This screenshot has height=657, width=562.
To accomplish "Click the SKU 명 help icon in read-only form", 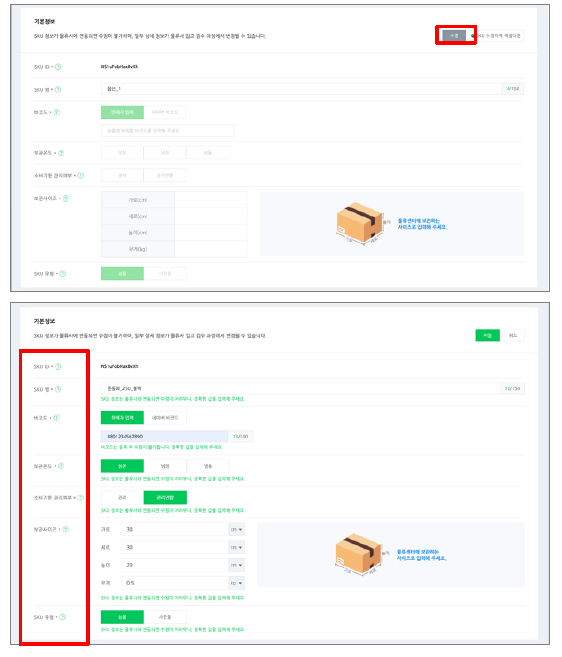I will (x=58, y=89).
